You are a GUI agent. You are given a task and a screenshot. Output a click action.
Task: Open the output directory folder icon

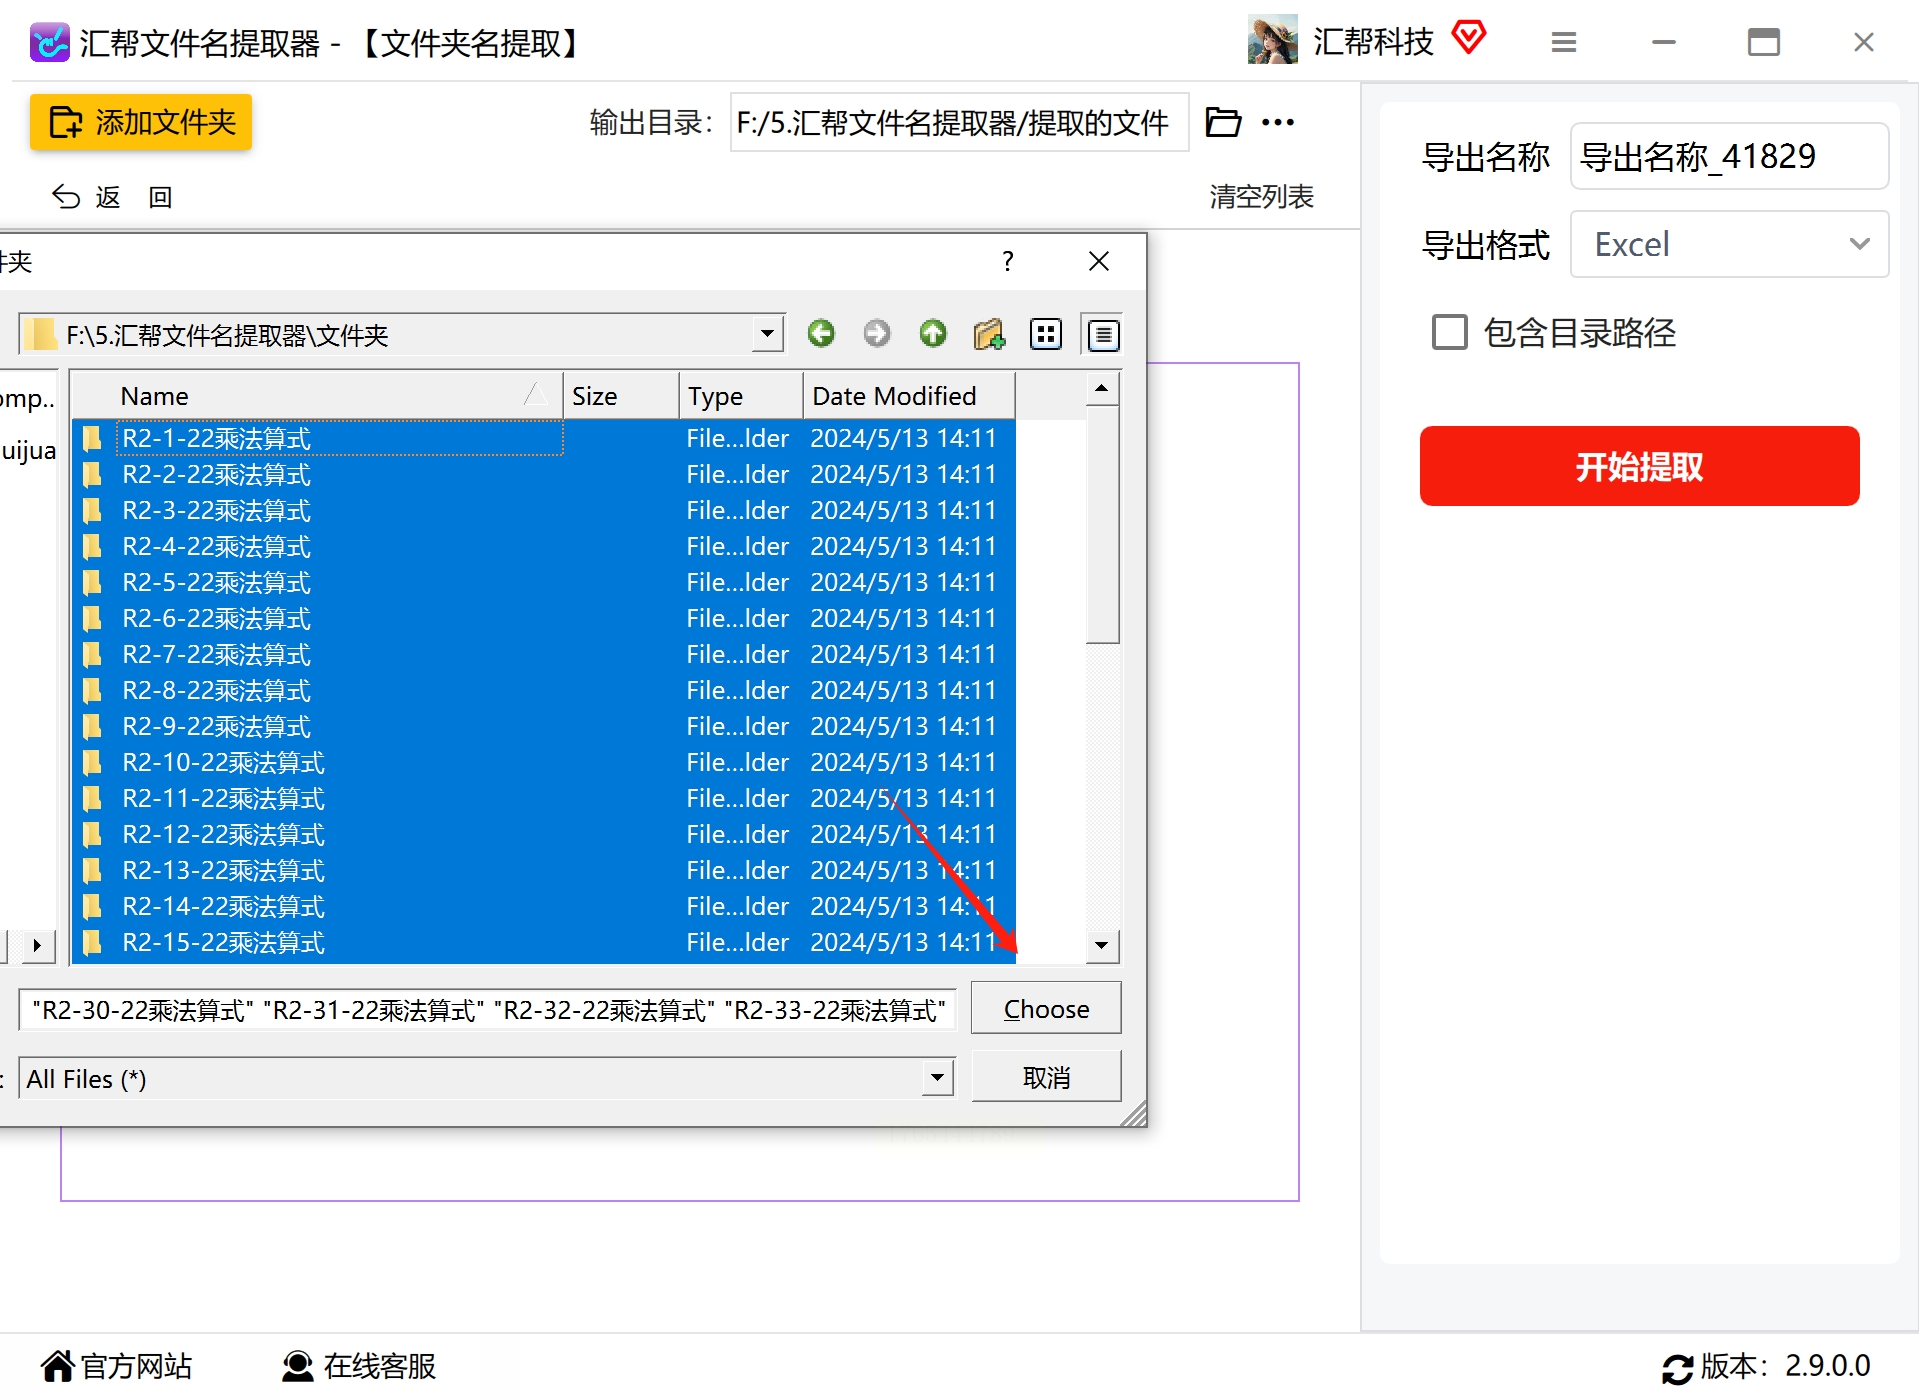[x=1223, y=122]
